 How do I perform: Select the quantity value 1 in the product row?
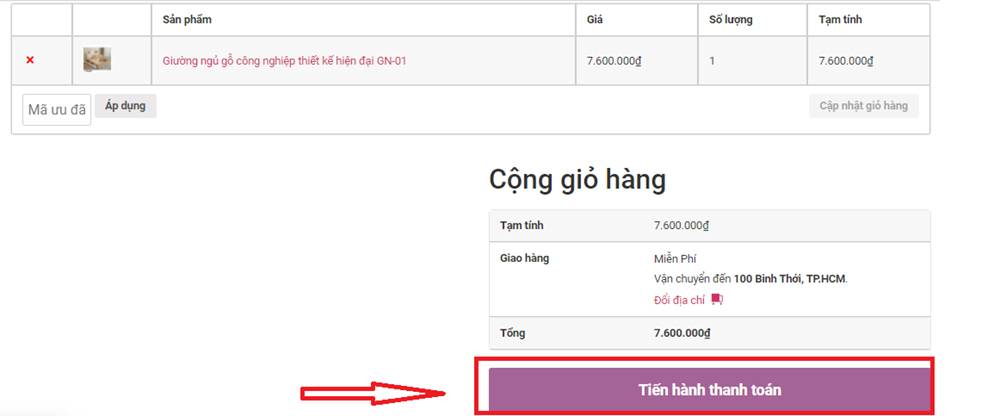(712, 61)
